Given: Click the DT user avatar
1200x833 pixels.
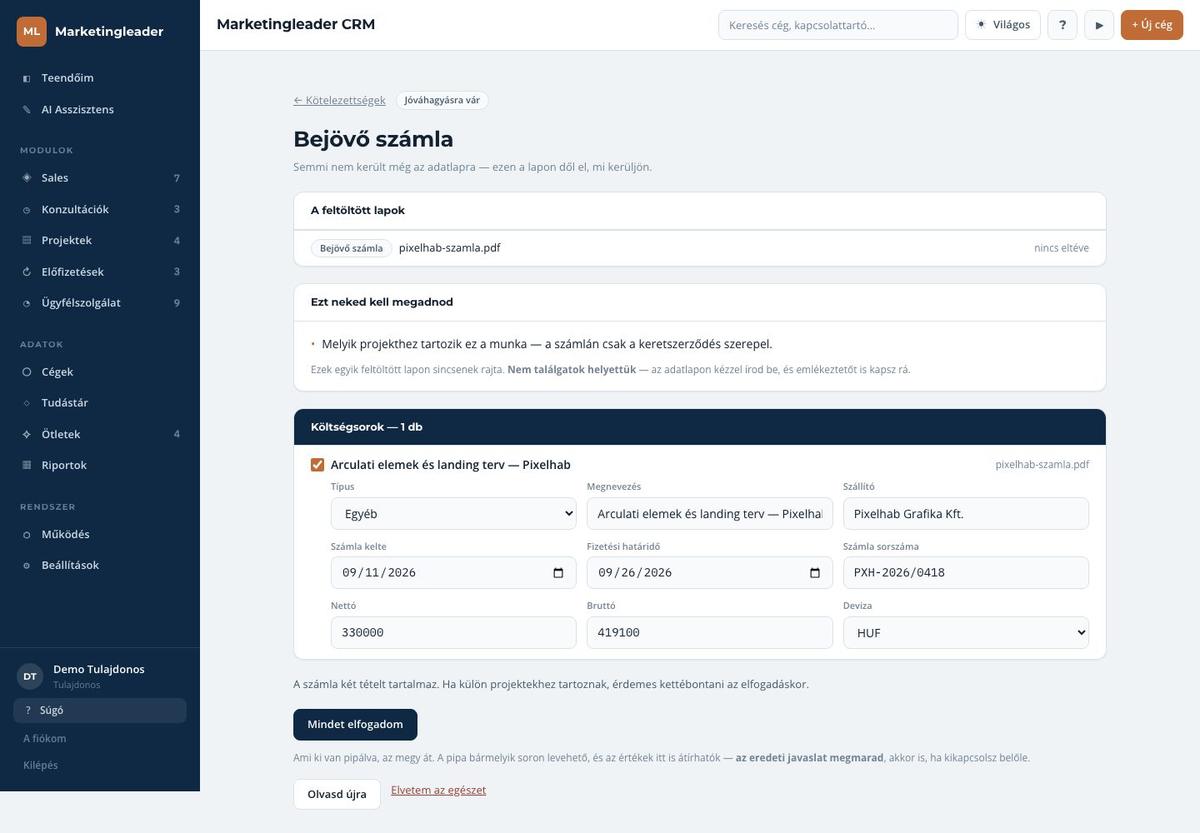Looking at the screenshot, I should point(30,677).
